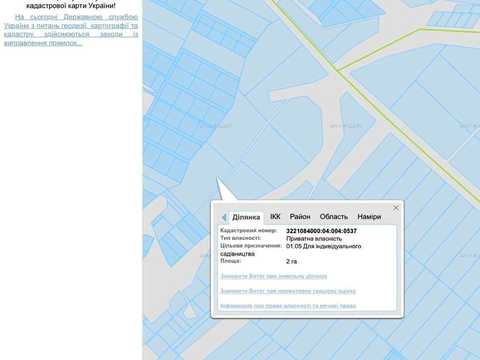Click the popup pointer tip on the parcel

point(218,179)
